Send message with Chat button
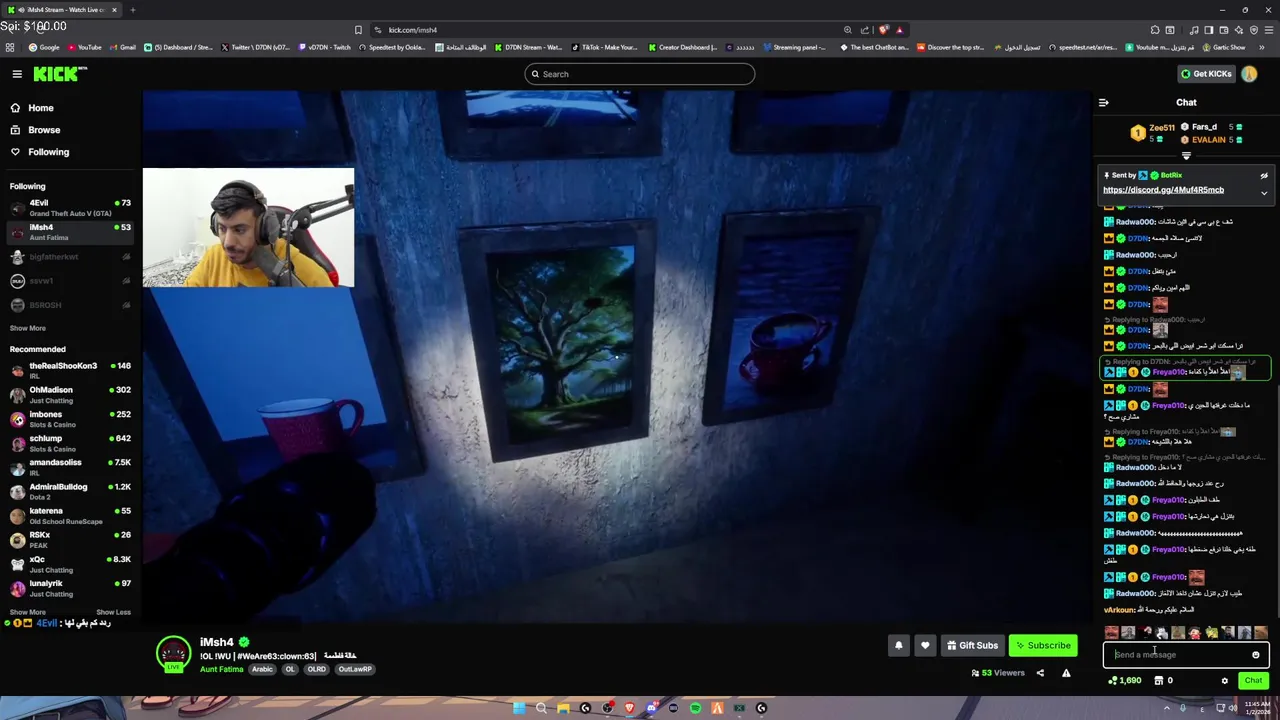 (1253, 681)
